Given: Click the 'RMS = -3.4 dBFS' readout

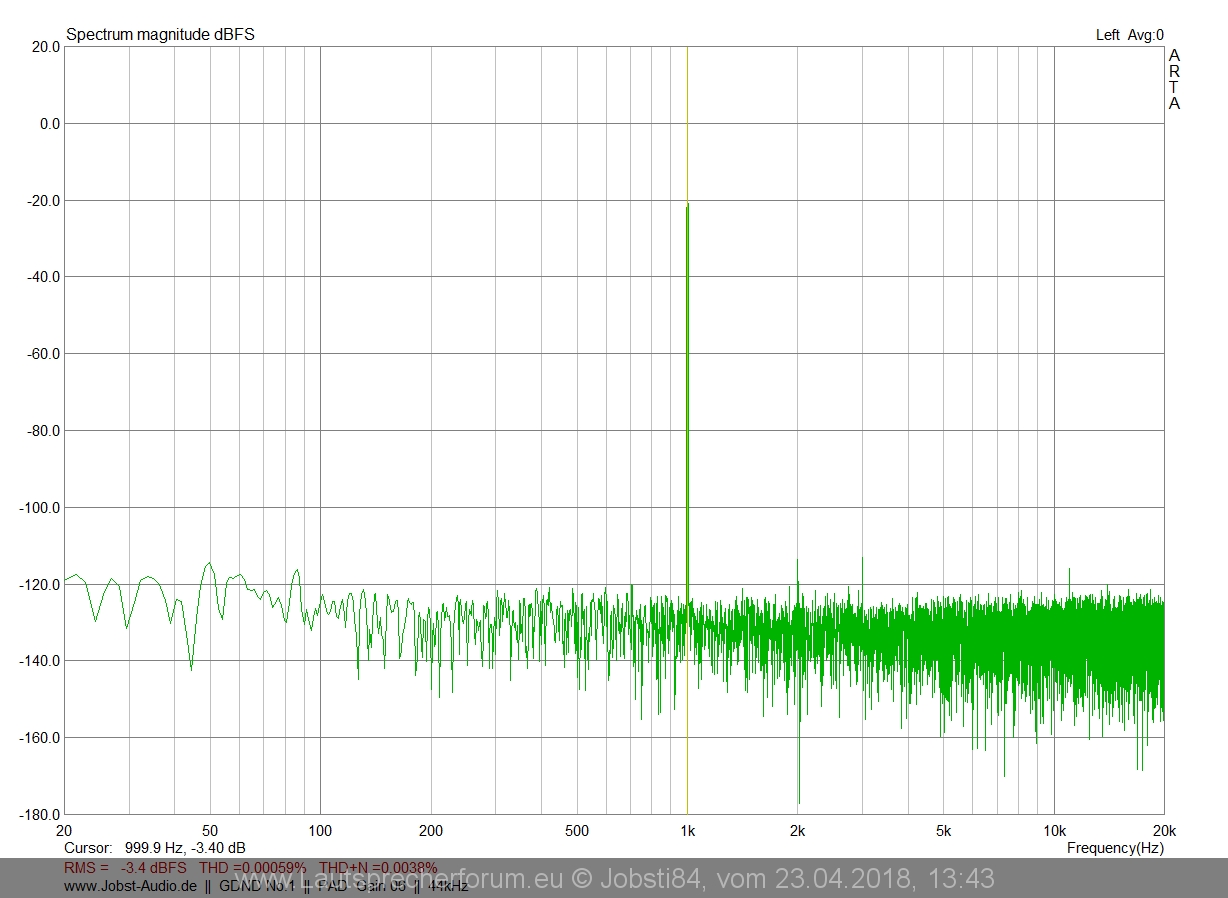Looking at the screenshot, I should [125, 867].
